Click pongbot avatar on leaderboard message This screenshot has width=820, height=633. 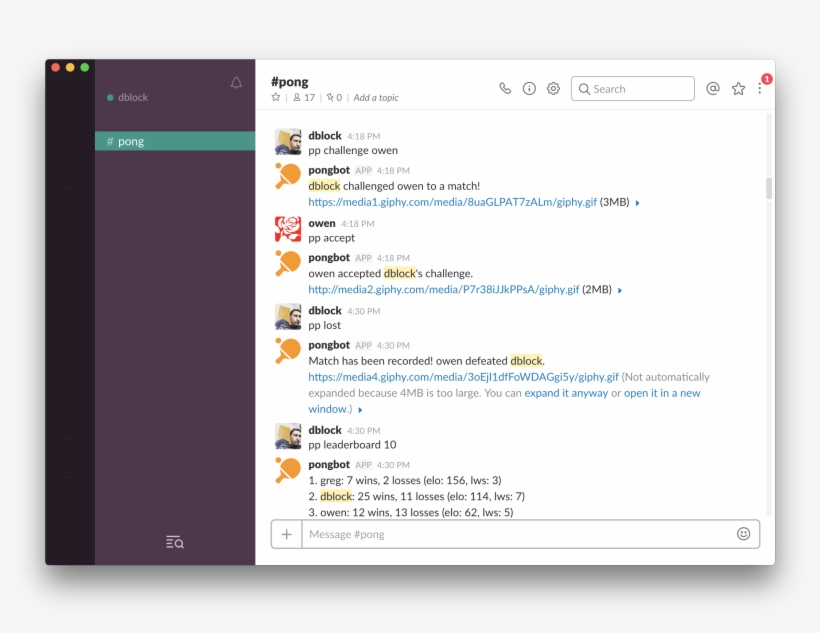pyautogui.click(x=288, y=470)
